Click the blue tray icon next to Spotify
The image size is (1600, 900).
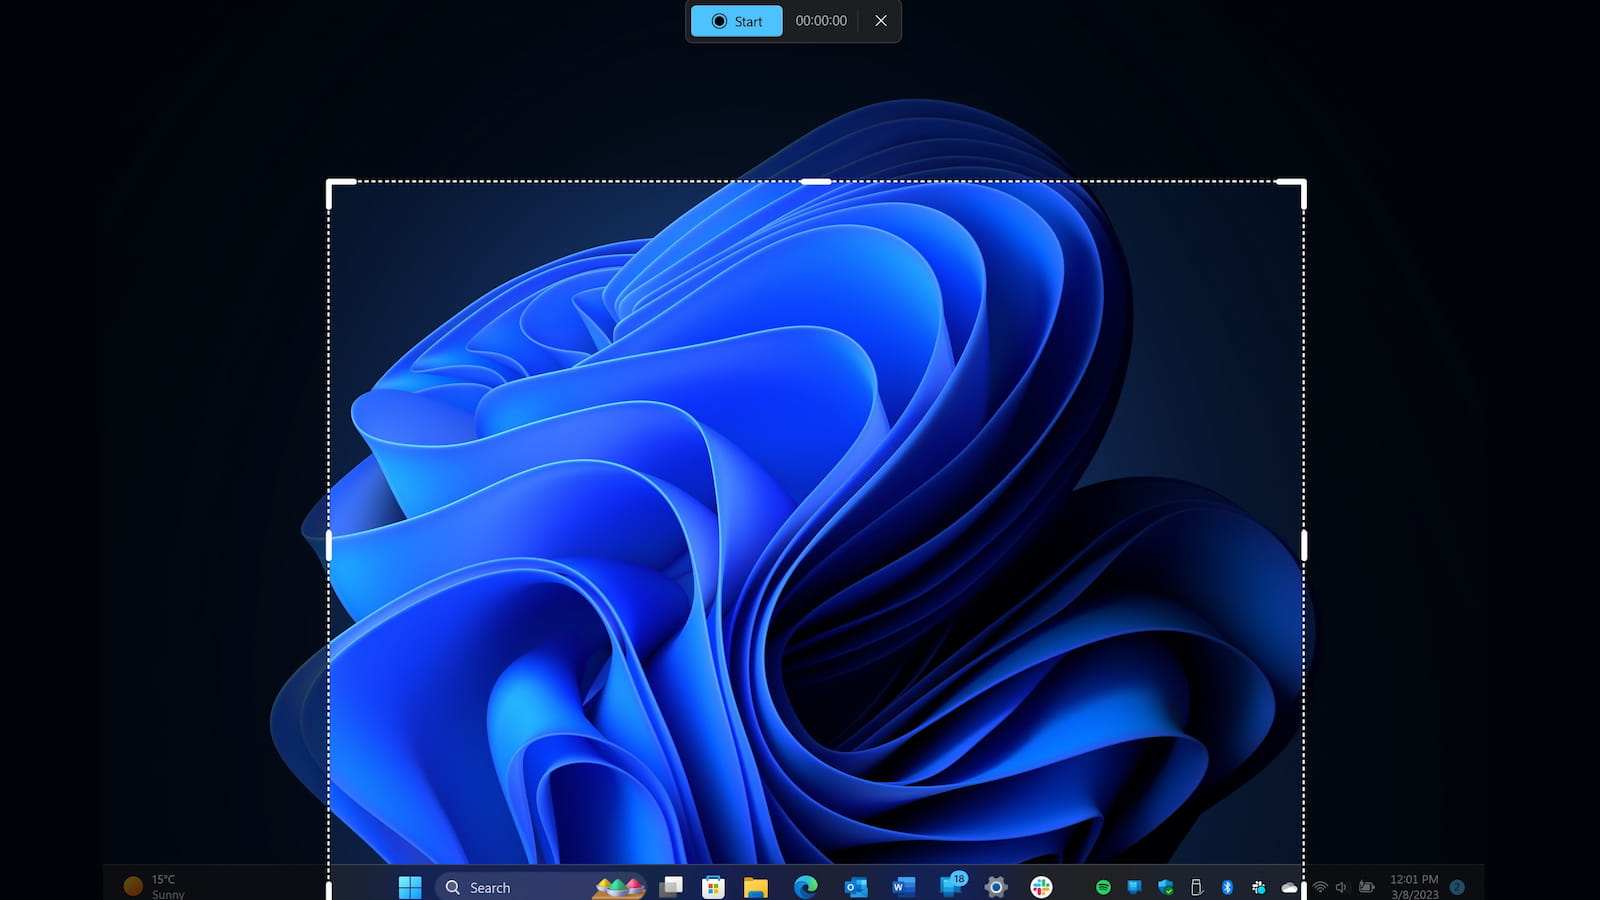[x=1134, y=887]
